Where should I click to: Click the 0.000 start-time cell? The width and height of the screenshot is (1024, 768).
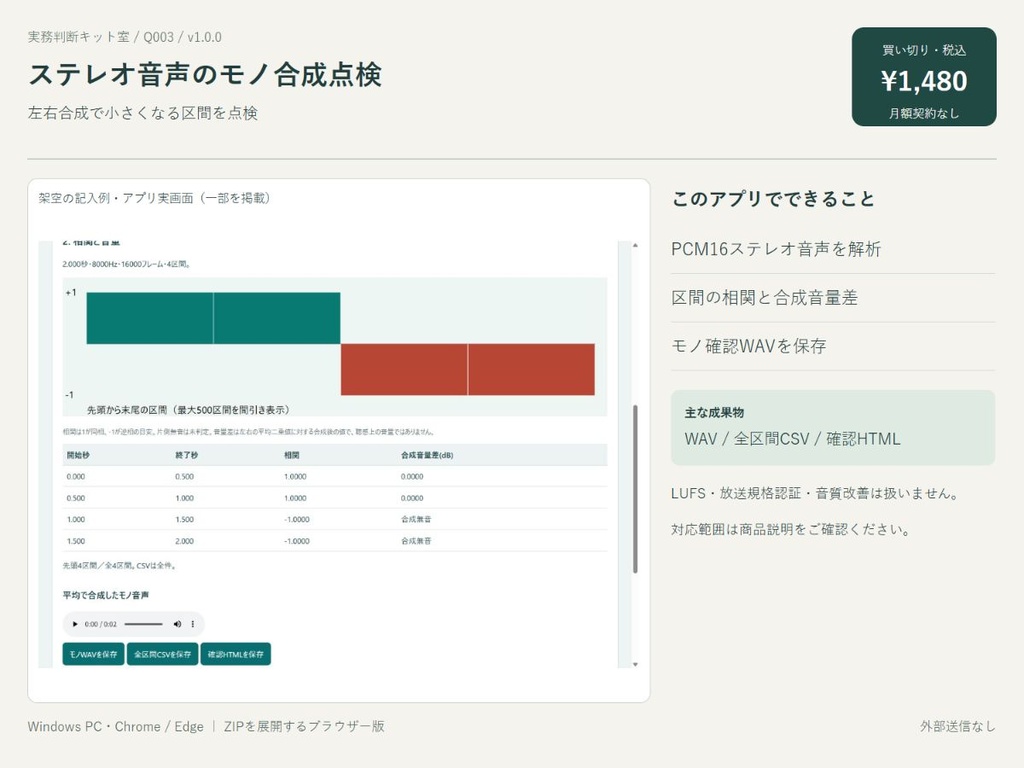click(76, 477)
